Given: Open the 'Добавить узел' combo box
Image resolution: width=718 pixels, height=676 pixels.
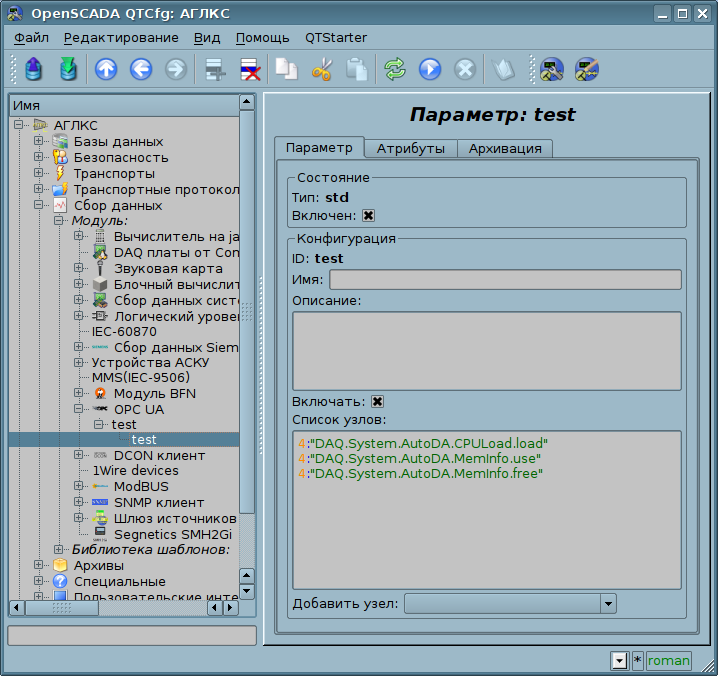Looking at the screenshot, I should (x=510, y=603).
